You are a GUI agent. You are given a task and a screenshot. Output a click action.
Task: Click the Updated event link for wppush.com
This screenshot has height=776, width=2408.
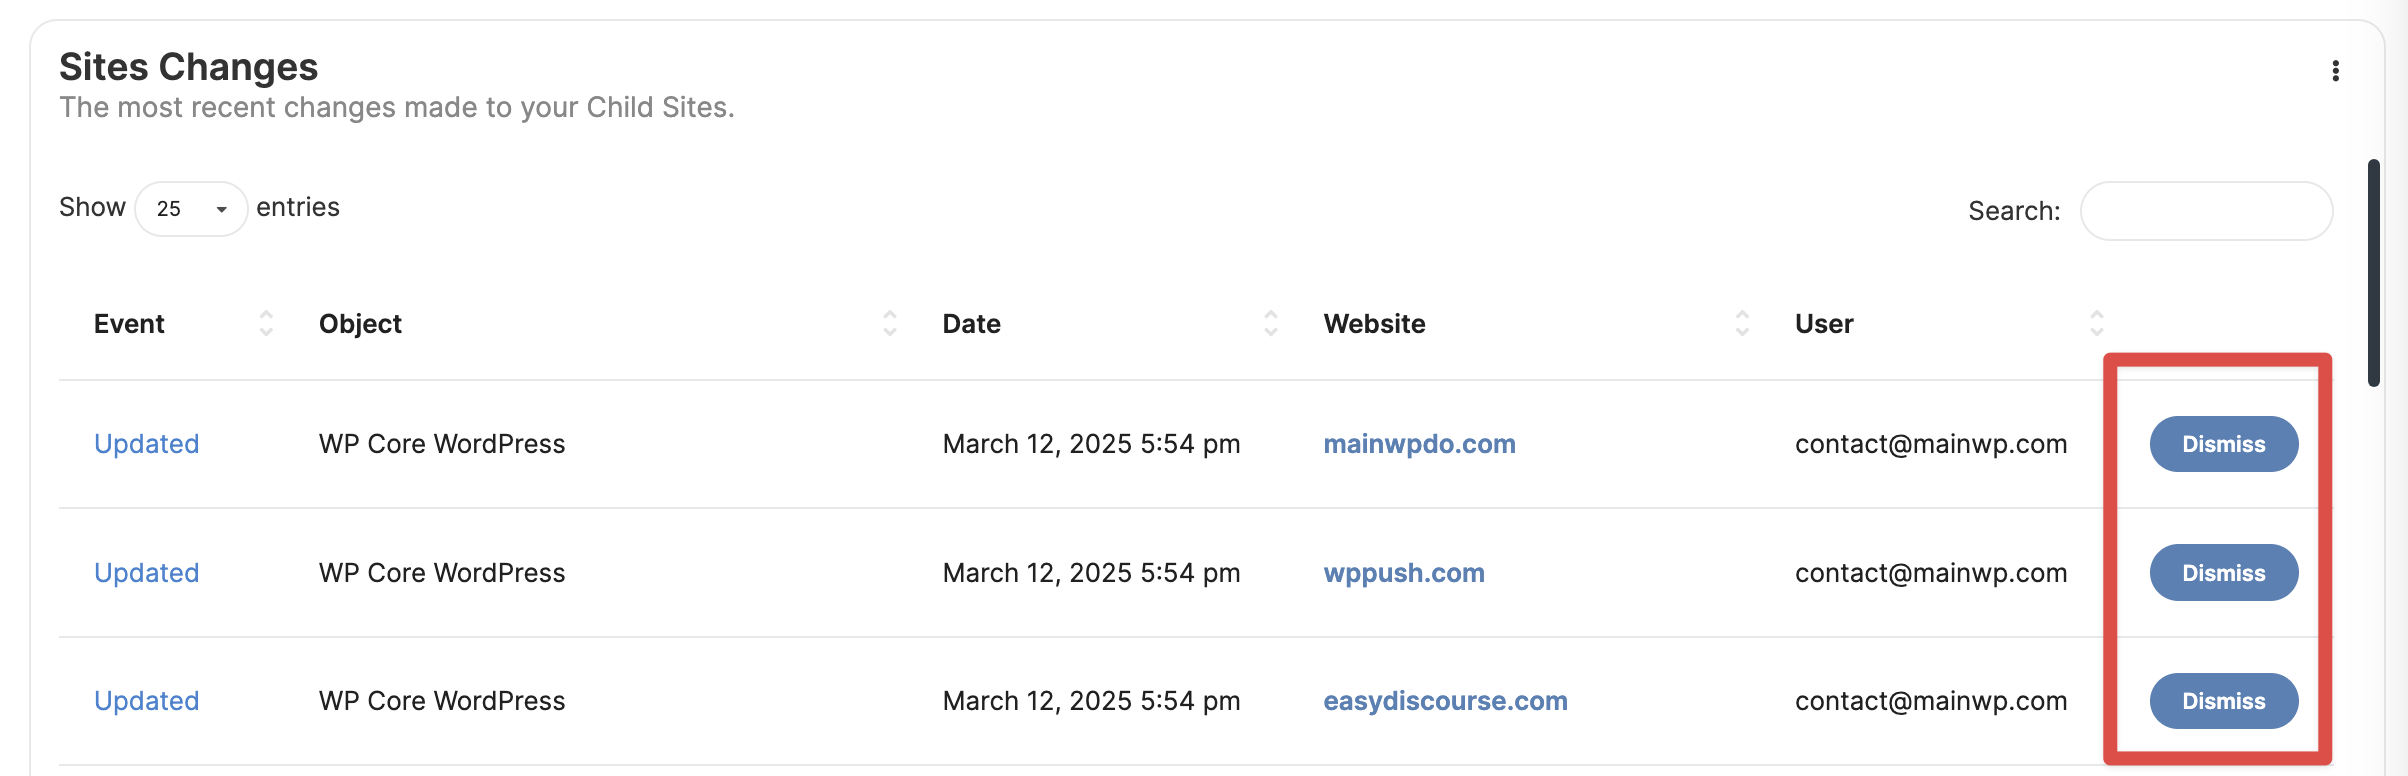click(147, 573)
